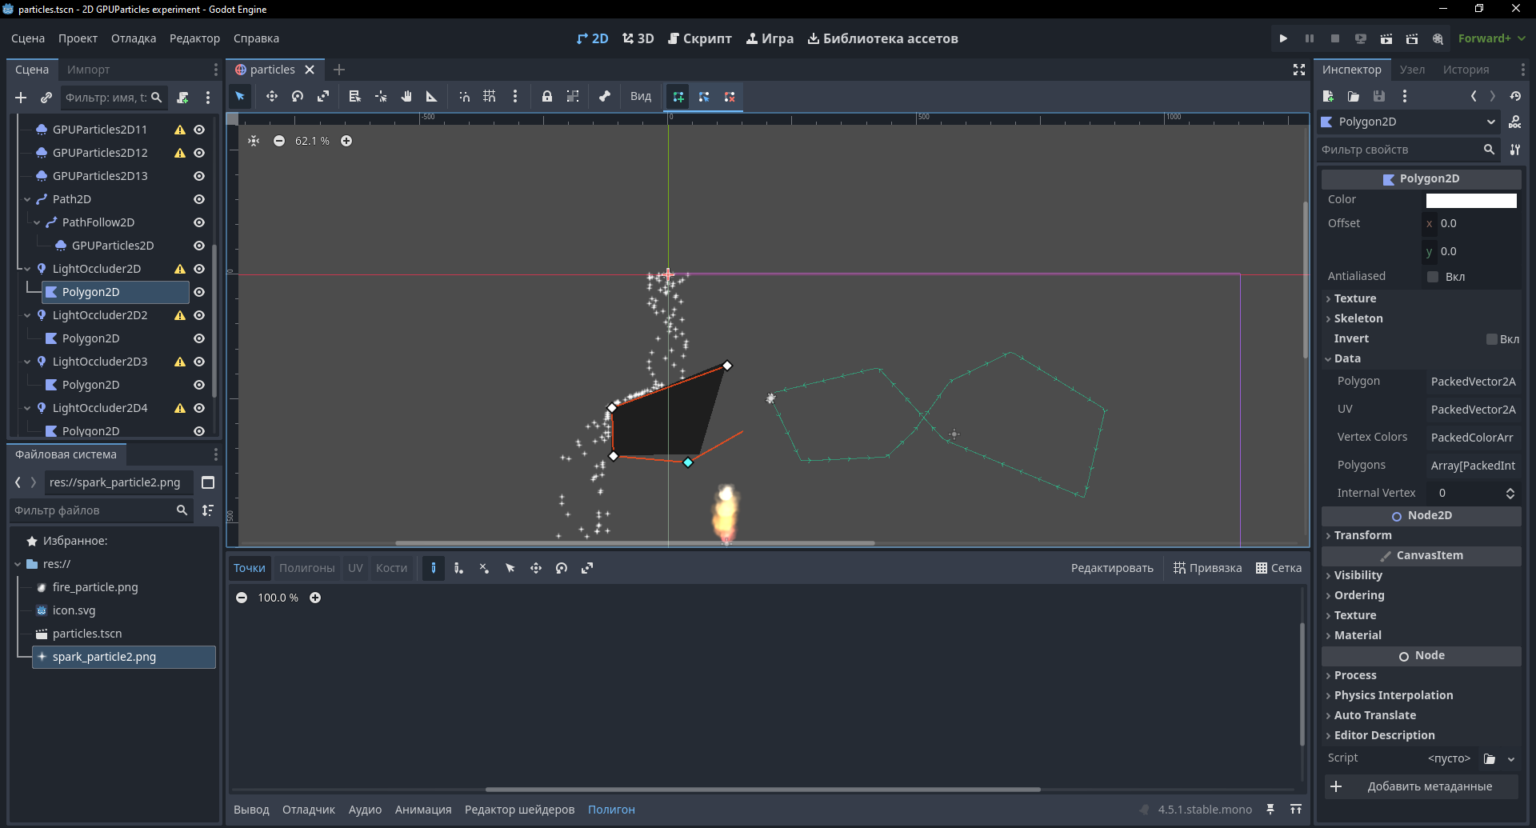Collapse the Path2D node in scene tree
Viewport: 1536px width, 828px height.
(x=27, y=199)
